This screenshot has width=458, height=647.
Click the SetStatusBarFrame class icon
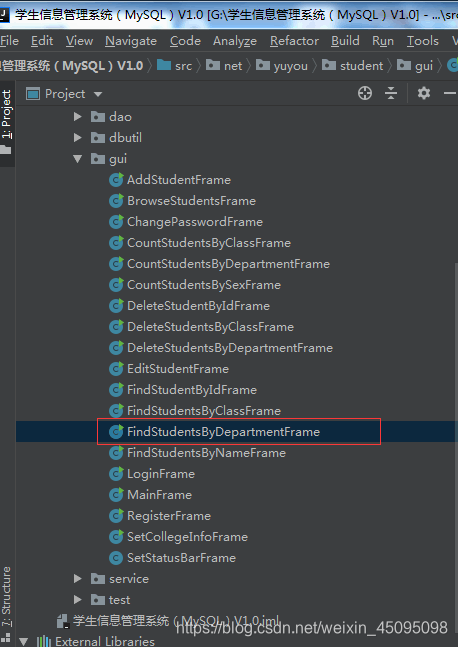click(x=116, y=558)
